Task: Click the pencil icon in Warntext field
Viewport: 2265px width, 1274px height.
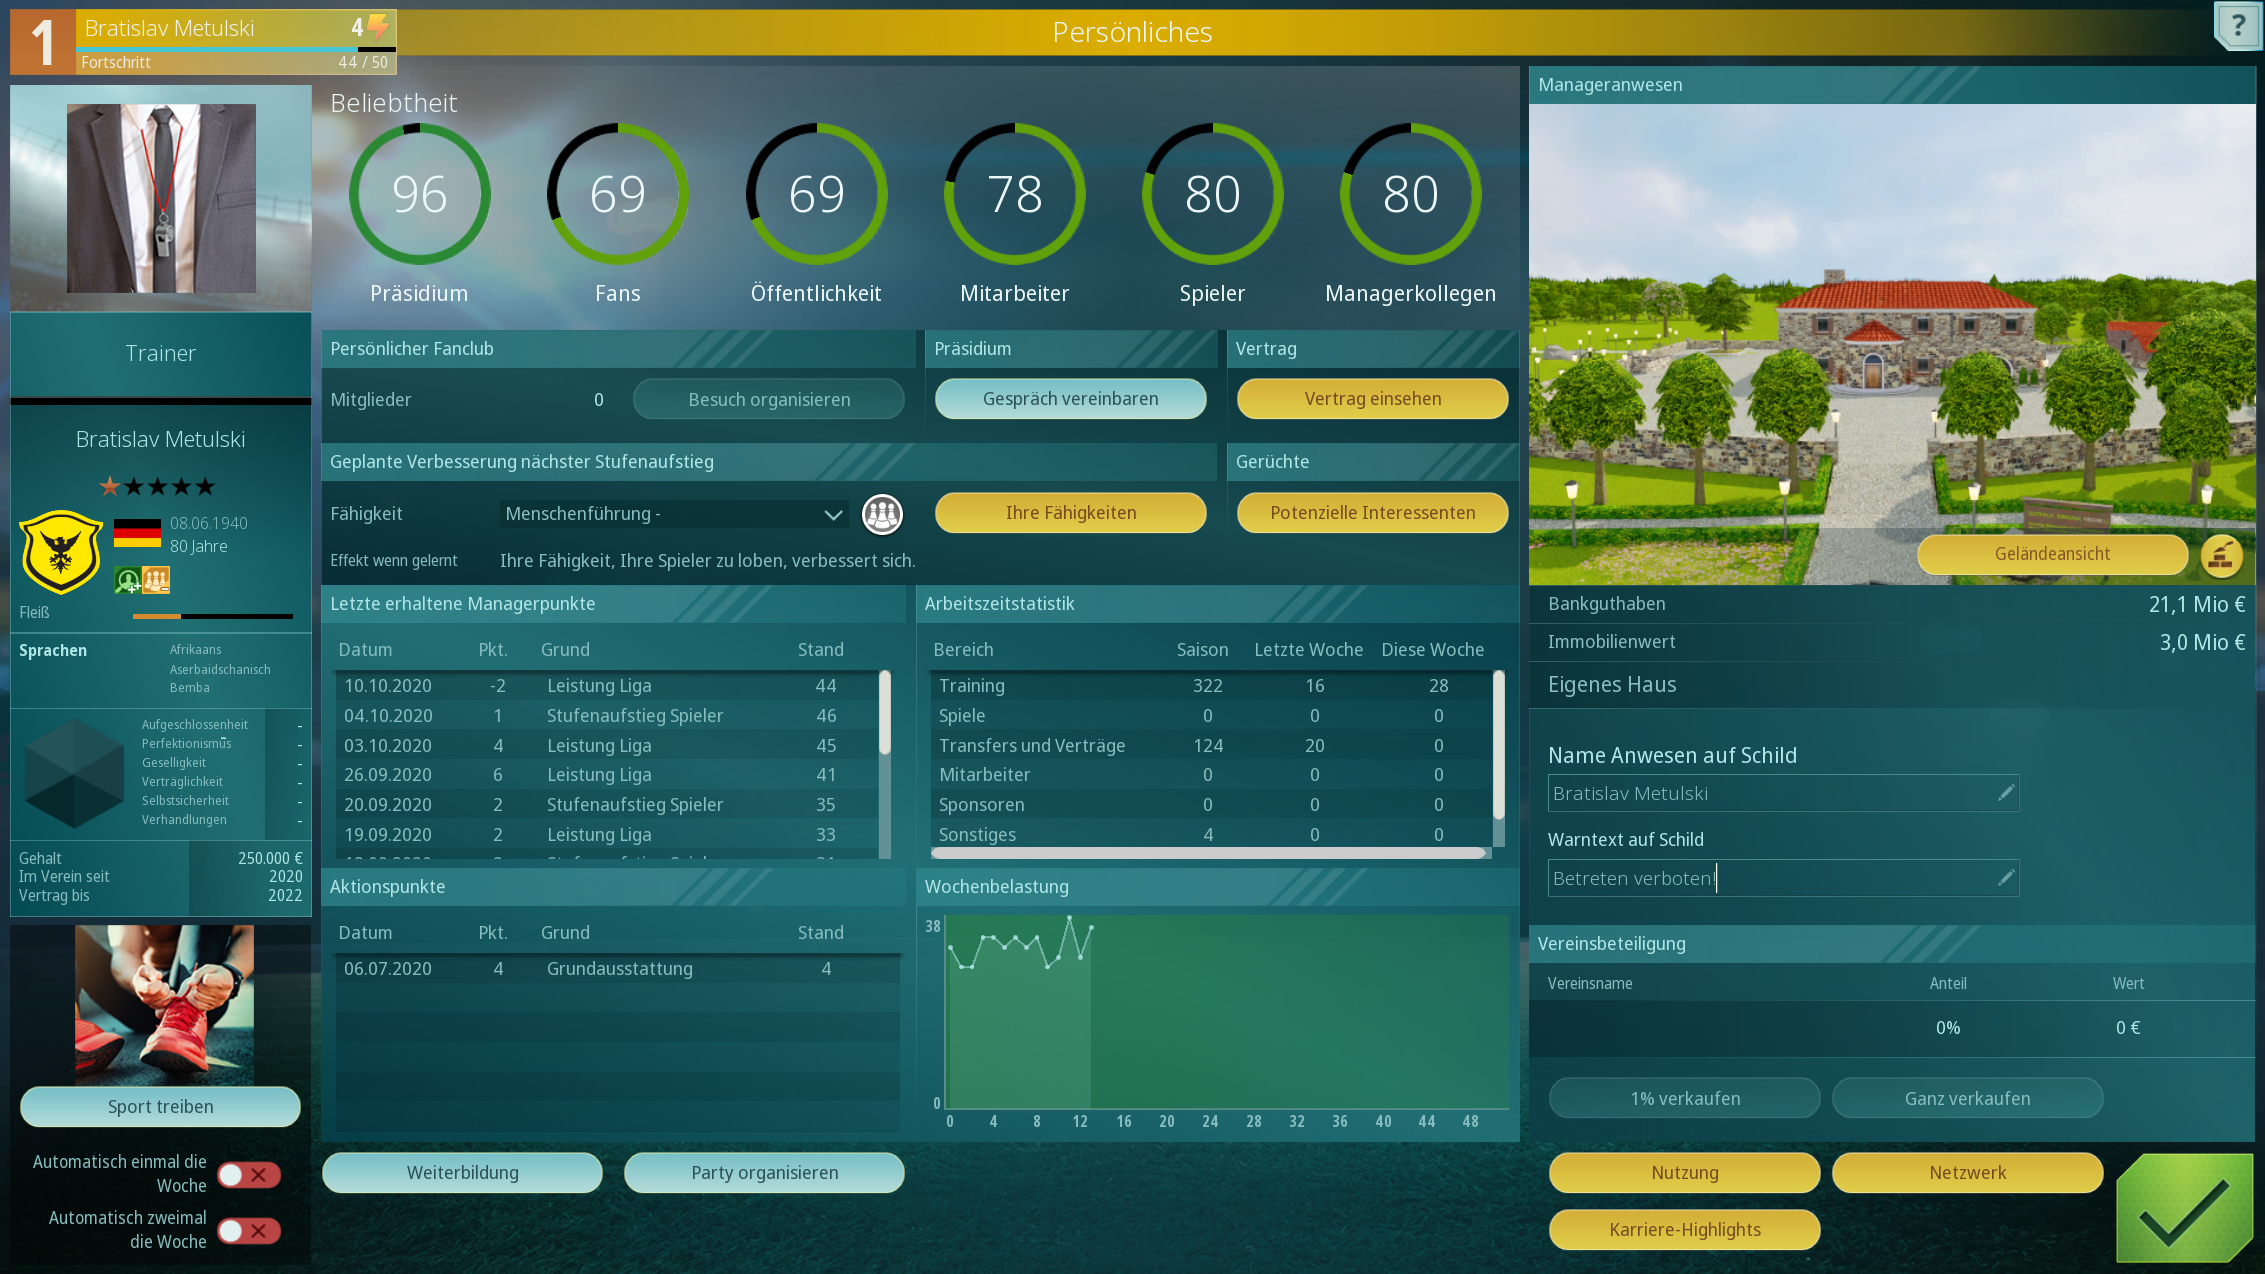Action: click(x=2005, y=878)
